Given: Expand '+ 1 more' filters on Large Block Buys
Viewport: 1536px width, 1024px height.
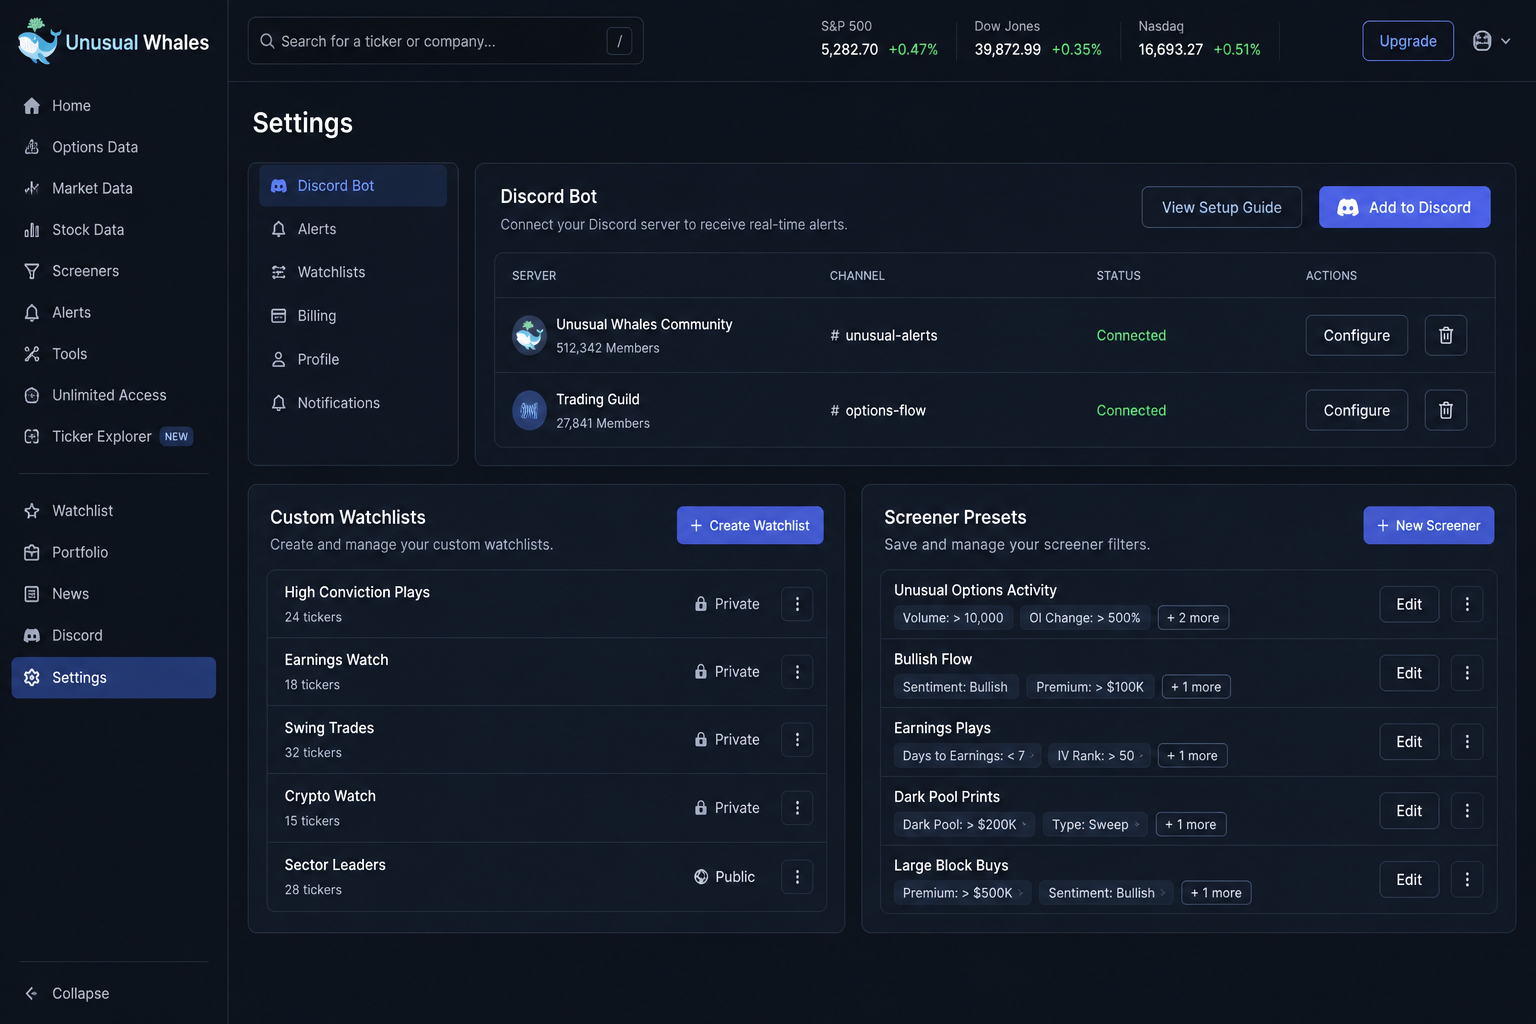Looking at the screenshot, I should coord(1216,893).
